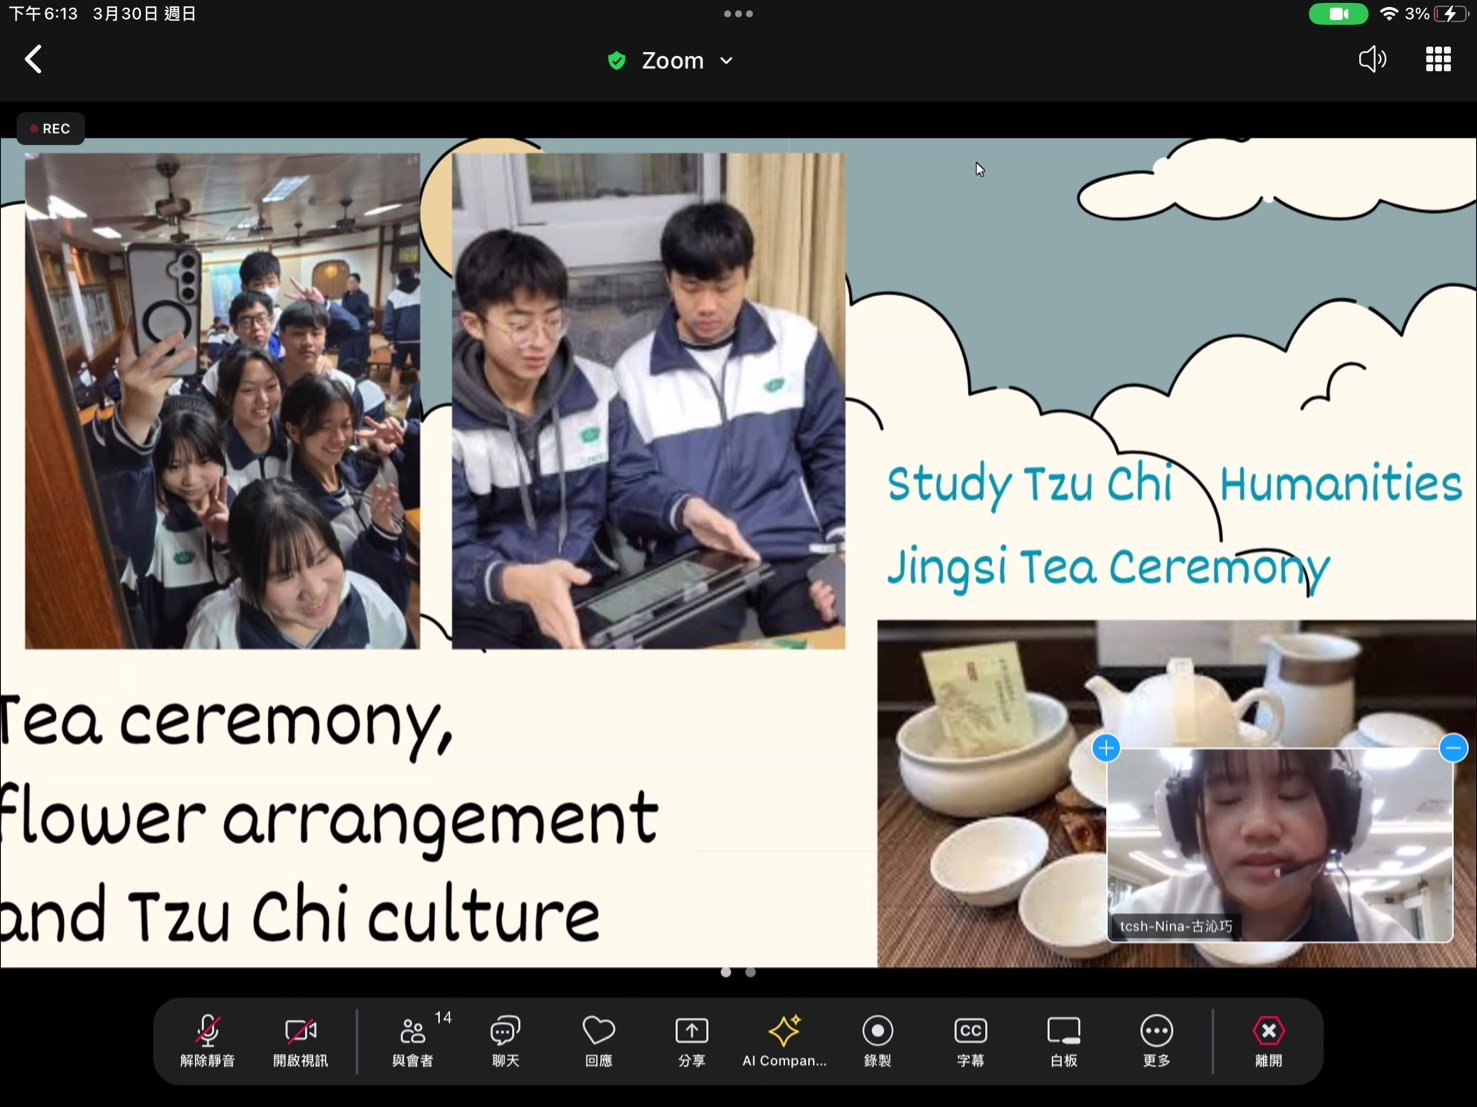Launch AI Companion
This screenshot has width=1477, height=1107.
tap(784, 1040)
